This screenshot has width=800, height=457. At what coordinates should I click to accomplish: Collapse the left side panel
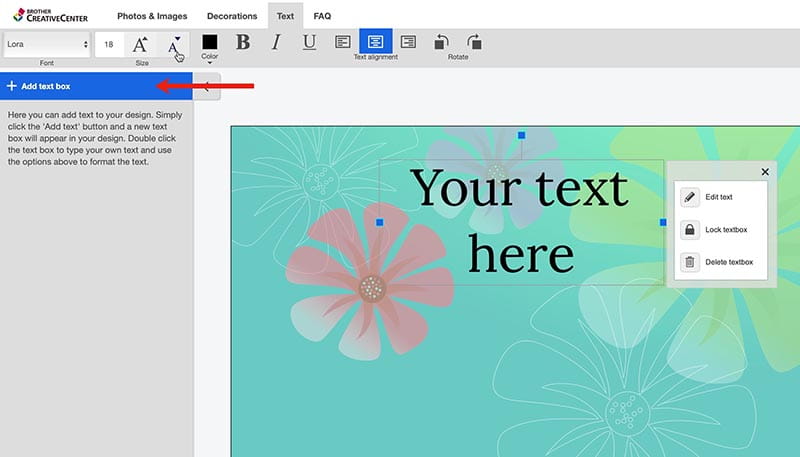pyautogui.click(x=207, y=86)
